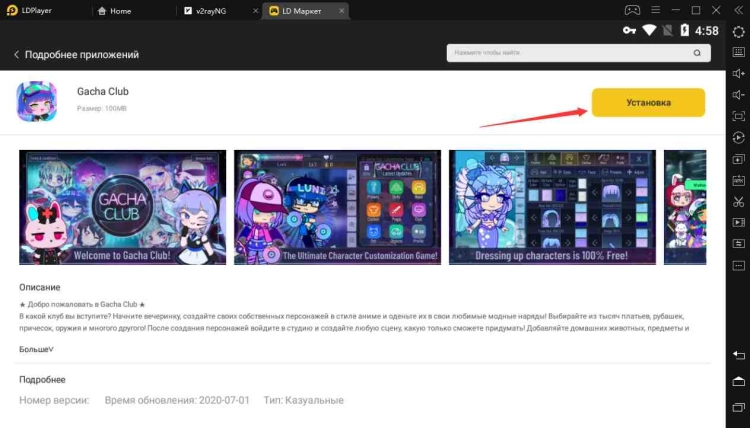Click the clock showing 4:58
The image size is (750, 428).
click(706, 31)
